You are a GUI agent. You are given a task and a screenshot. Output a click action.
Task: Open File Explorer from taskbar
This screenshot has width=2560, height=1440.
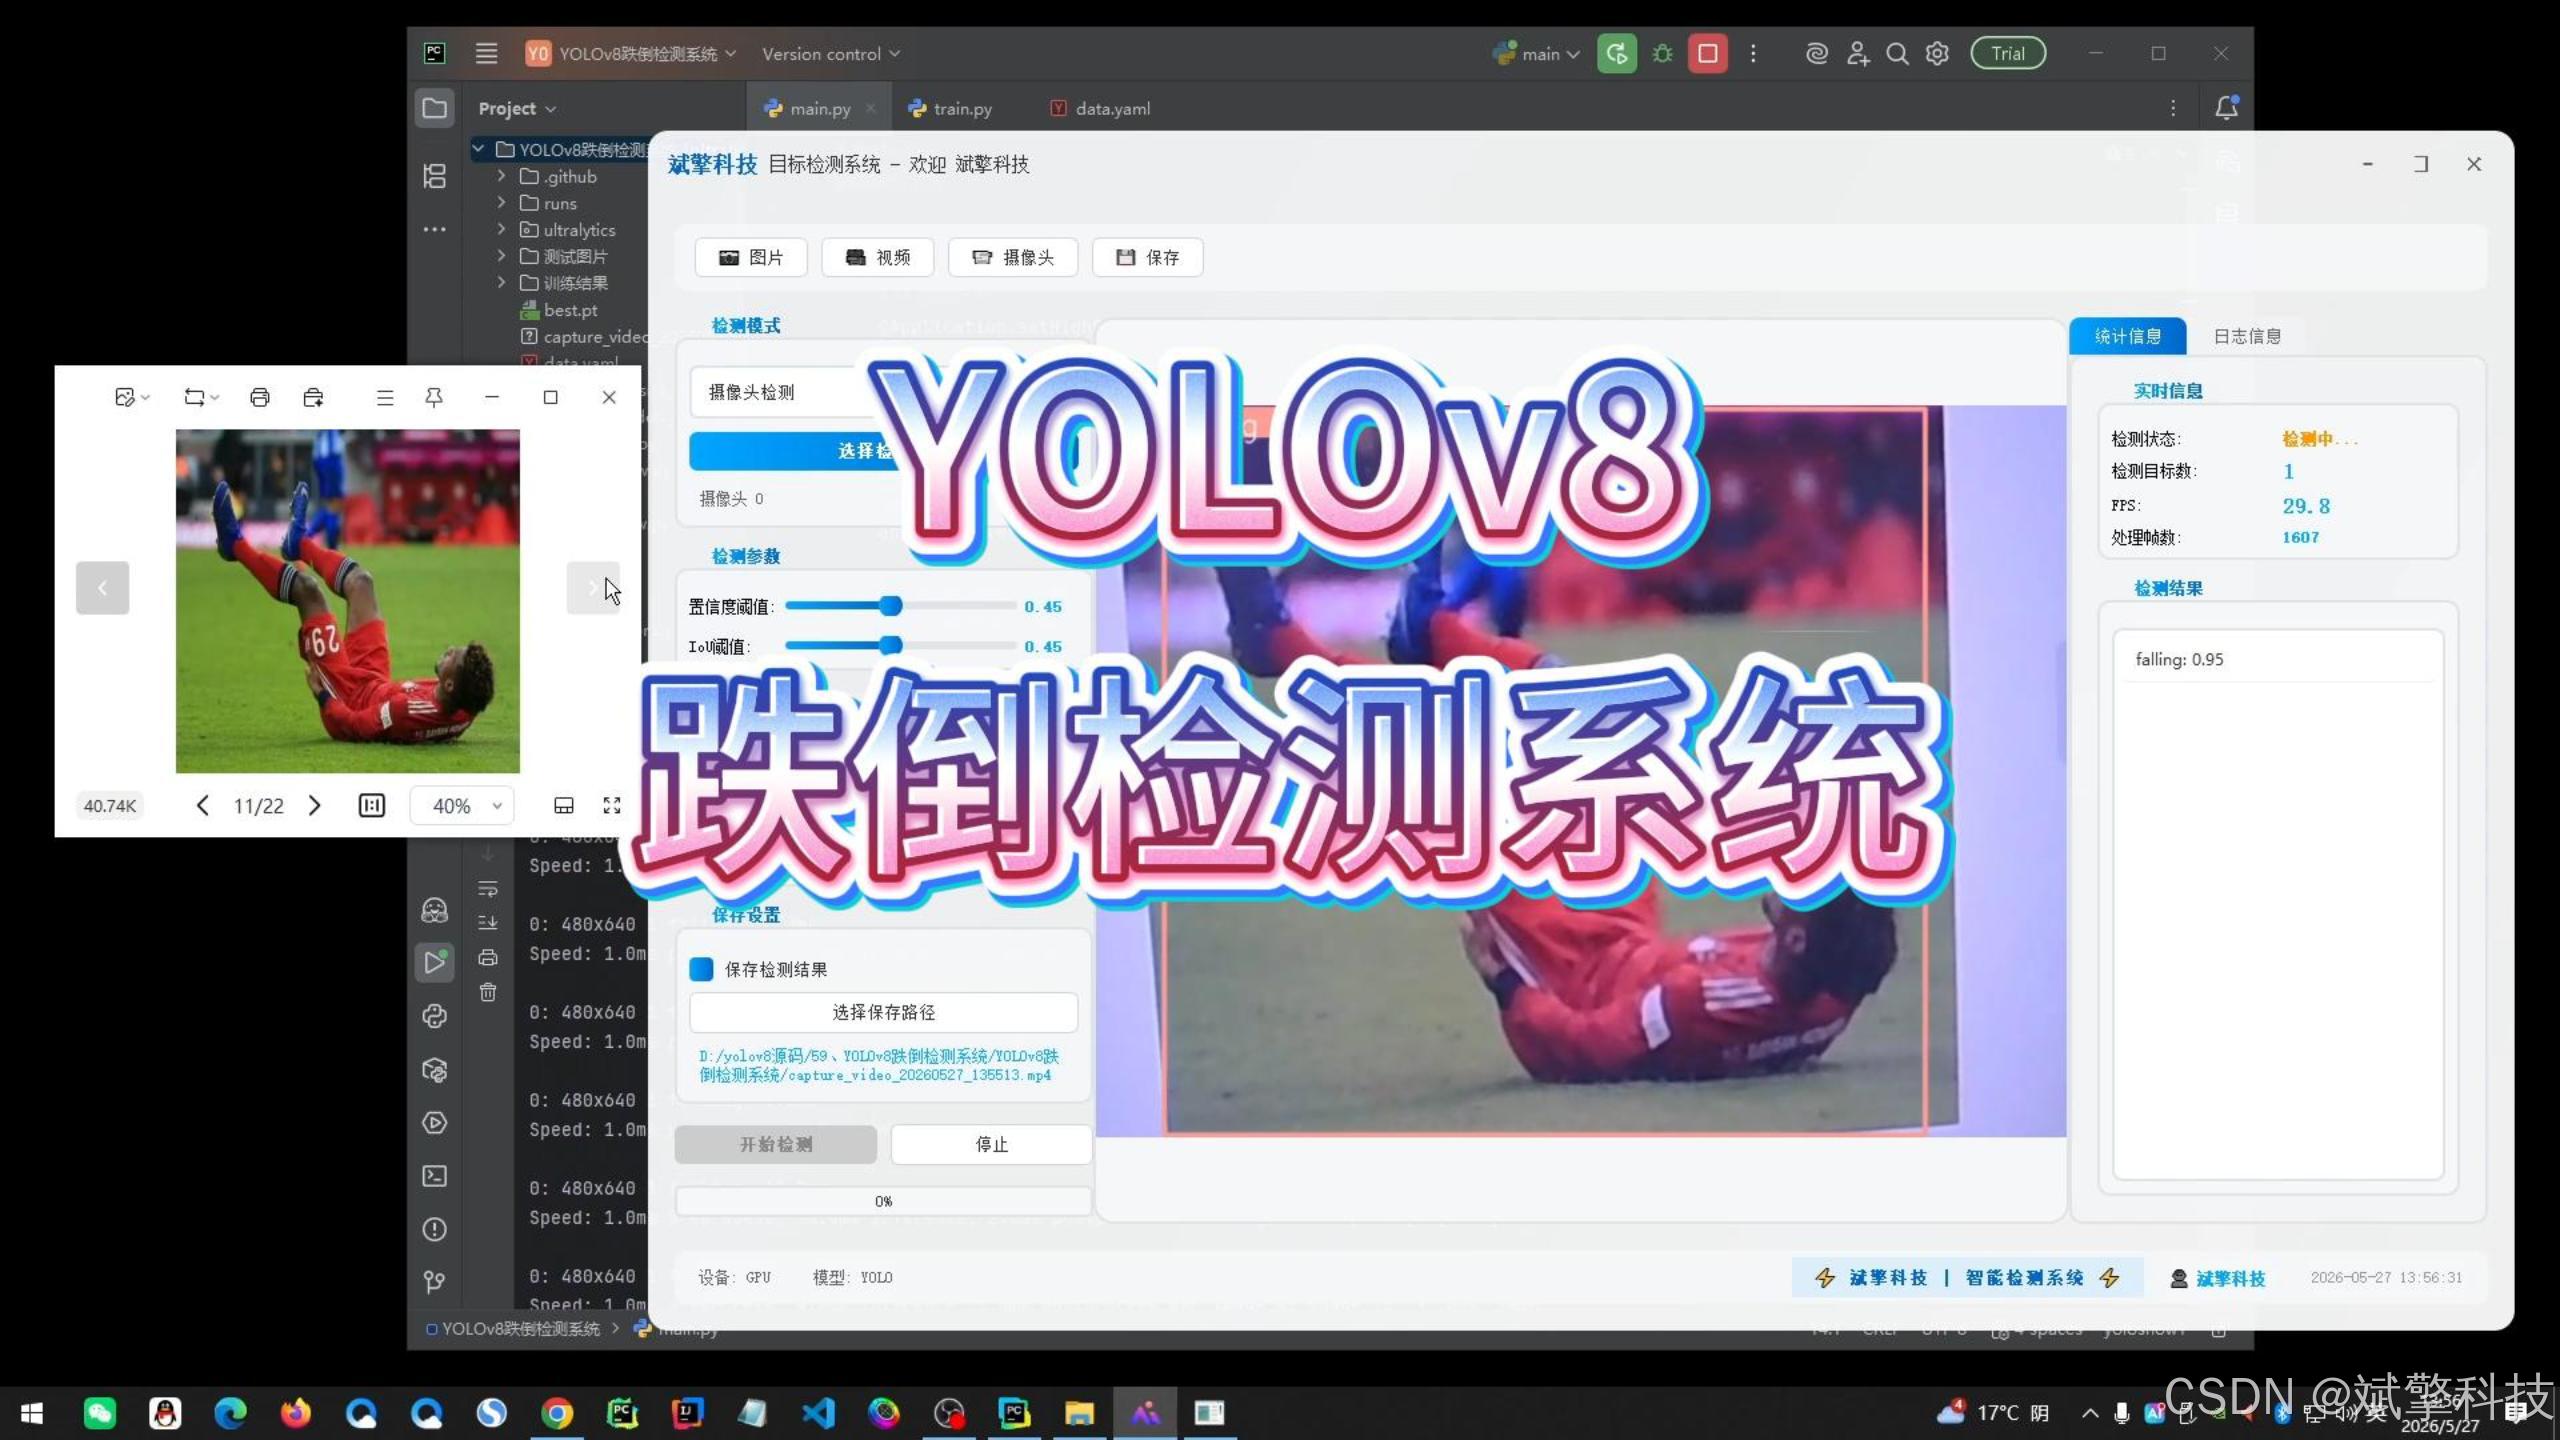click(1079, 1413)
